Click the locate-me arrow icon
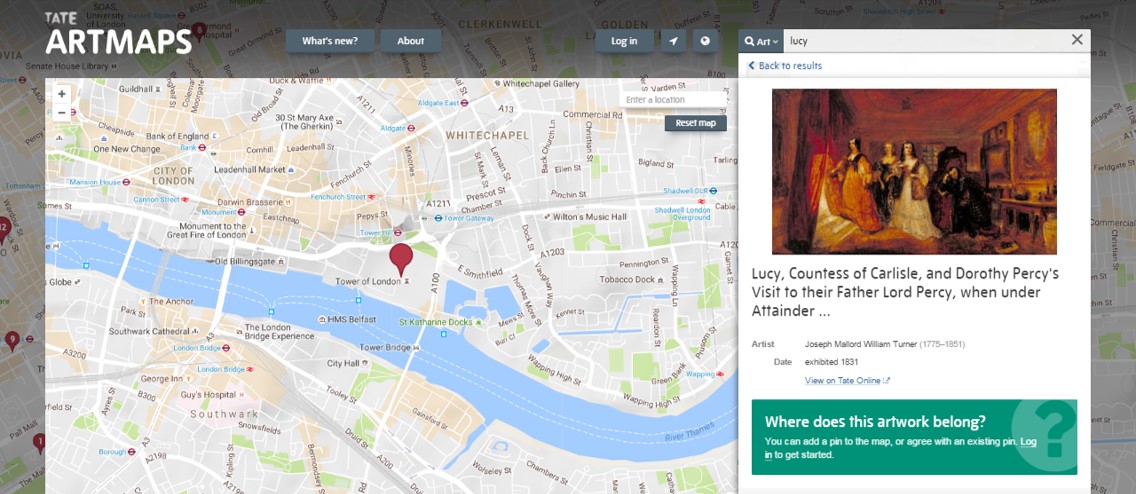1136x494 pixels. [673, 41]
